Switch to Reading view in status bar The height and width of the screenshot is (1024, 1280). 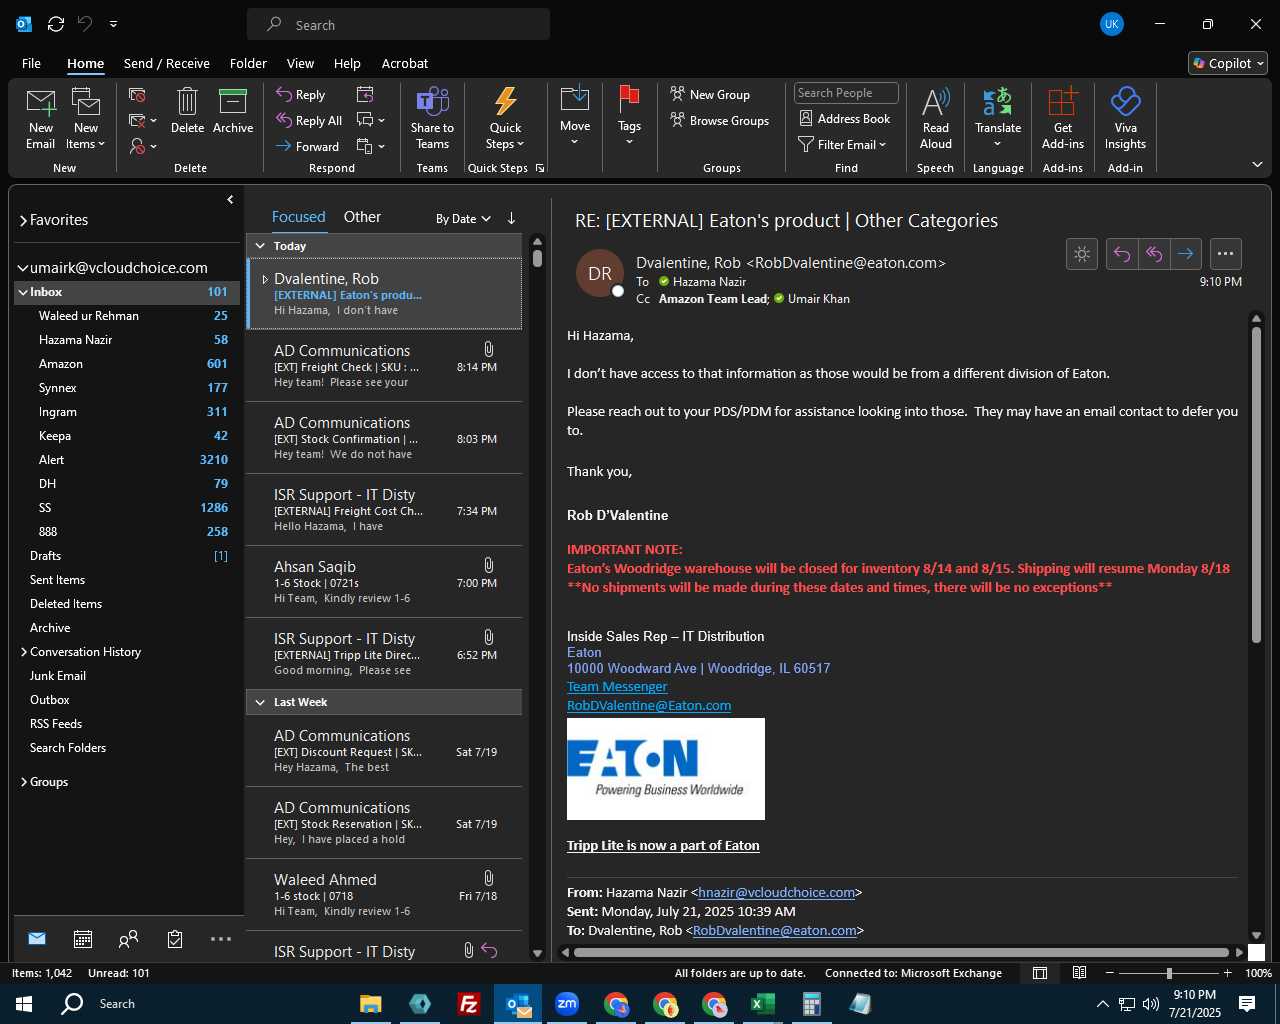coord(1080,973)
